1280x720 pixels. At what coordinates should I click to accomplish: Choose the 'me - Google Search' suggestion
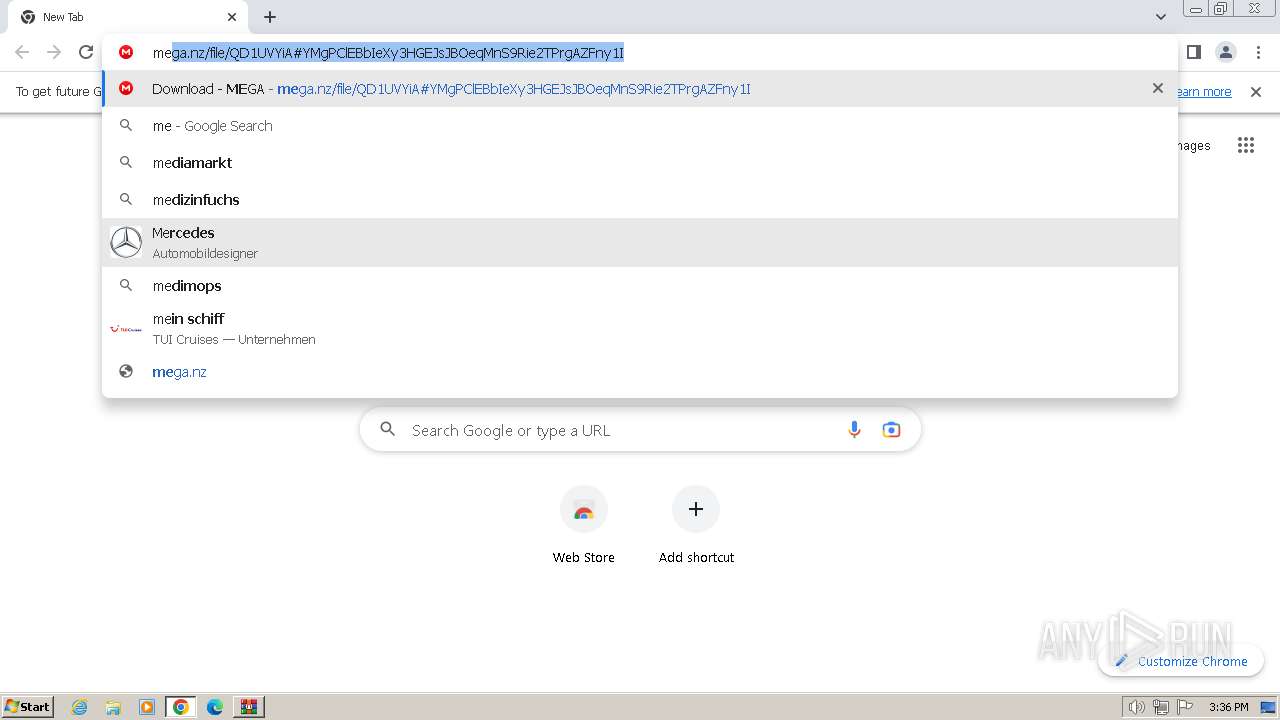[x=640, y=126]
